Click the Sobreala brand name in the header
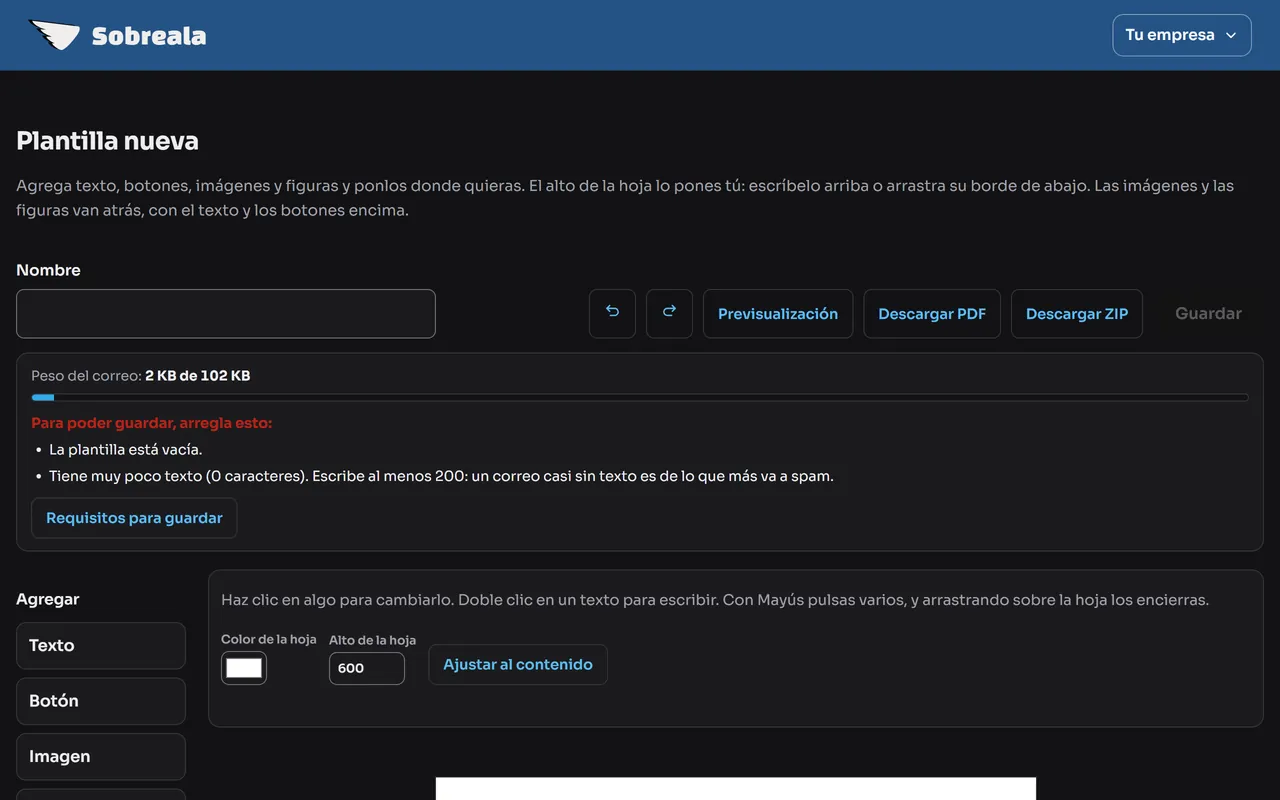 [149, 37]
